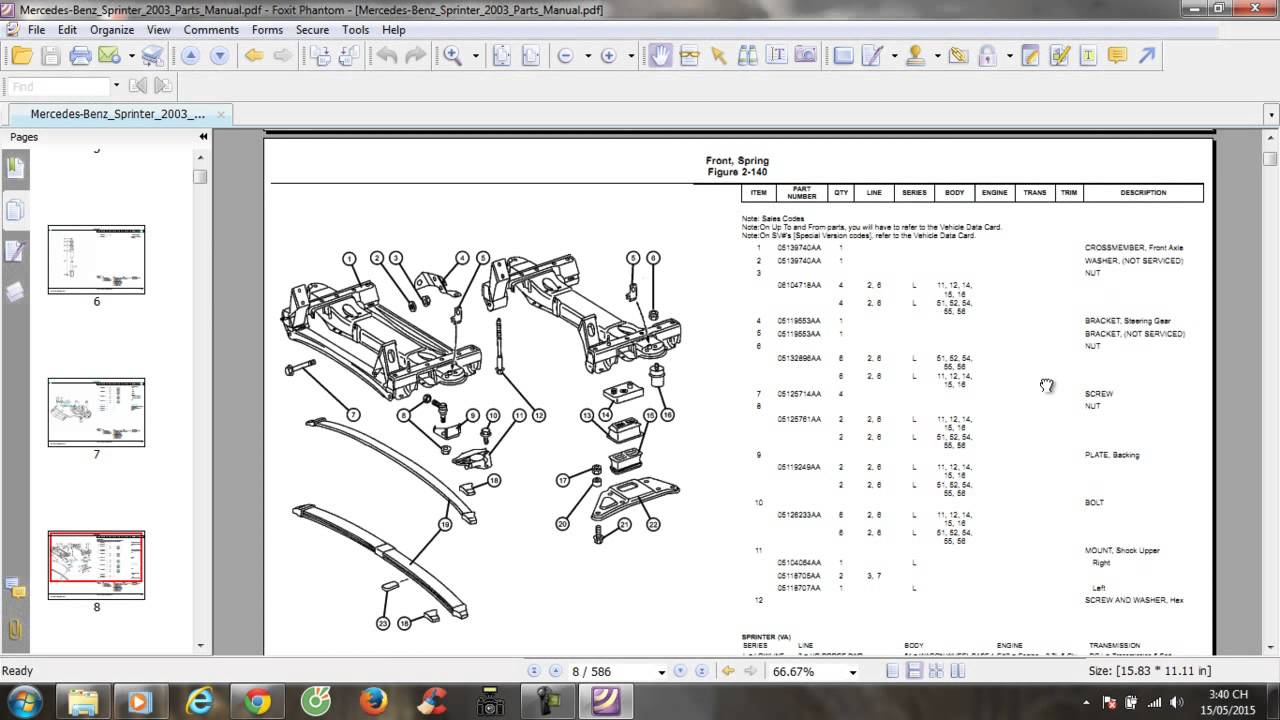Viewport: 1280px width, 720px height.
Task: Open the Tools menu
Action: click(x=355, y=30)
